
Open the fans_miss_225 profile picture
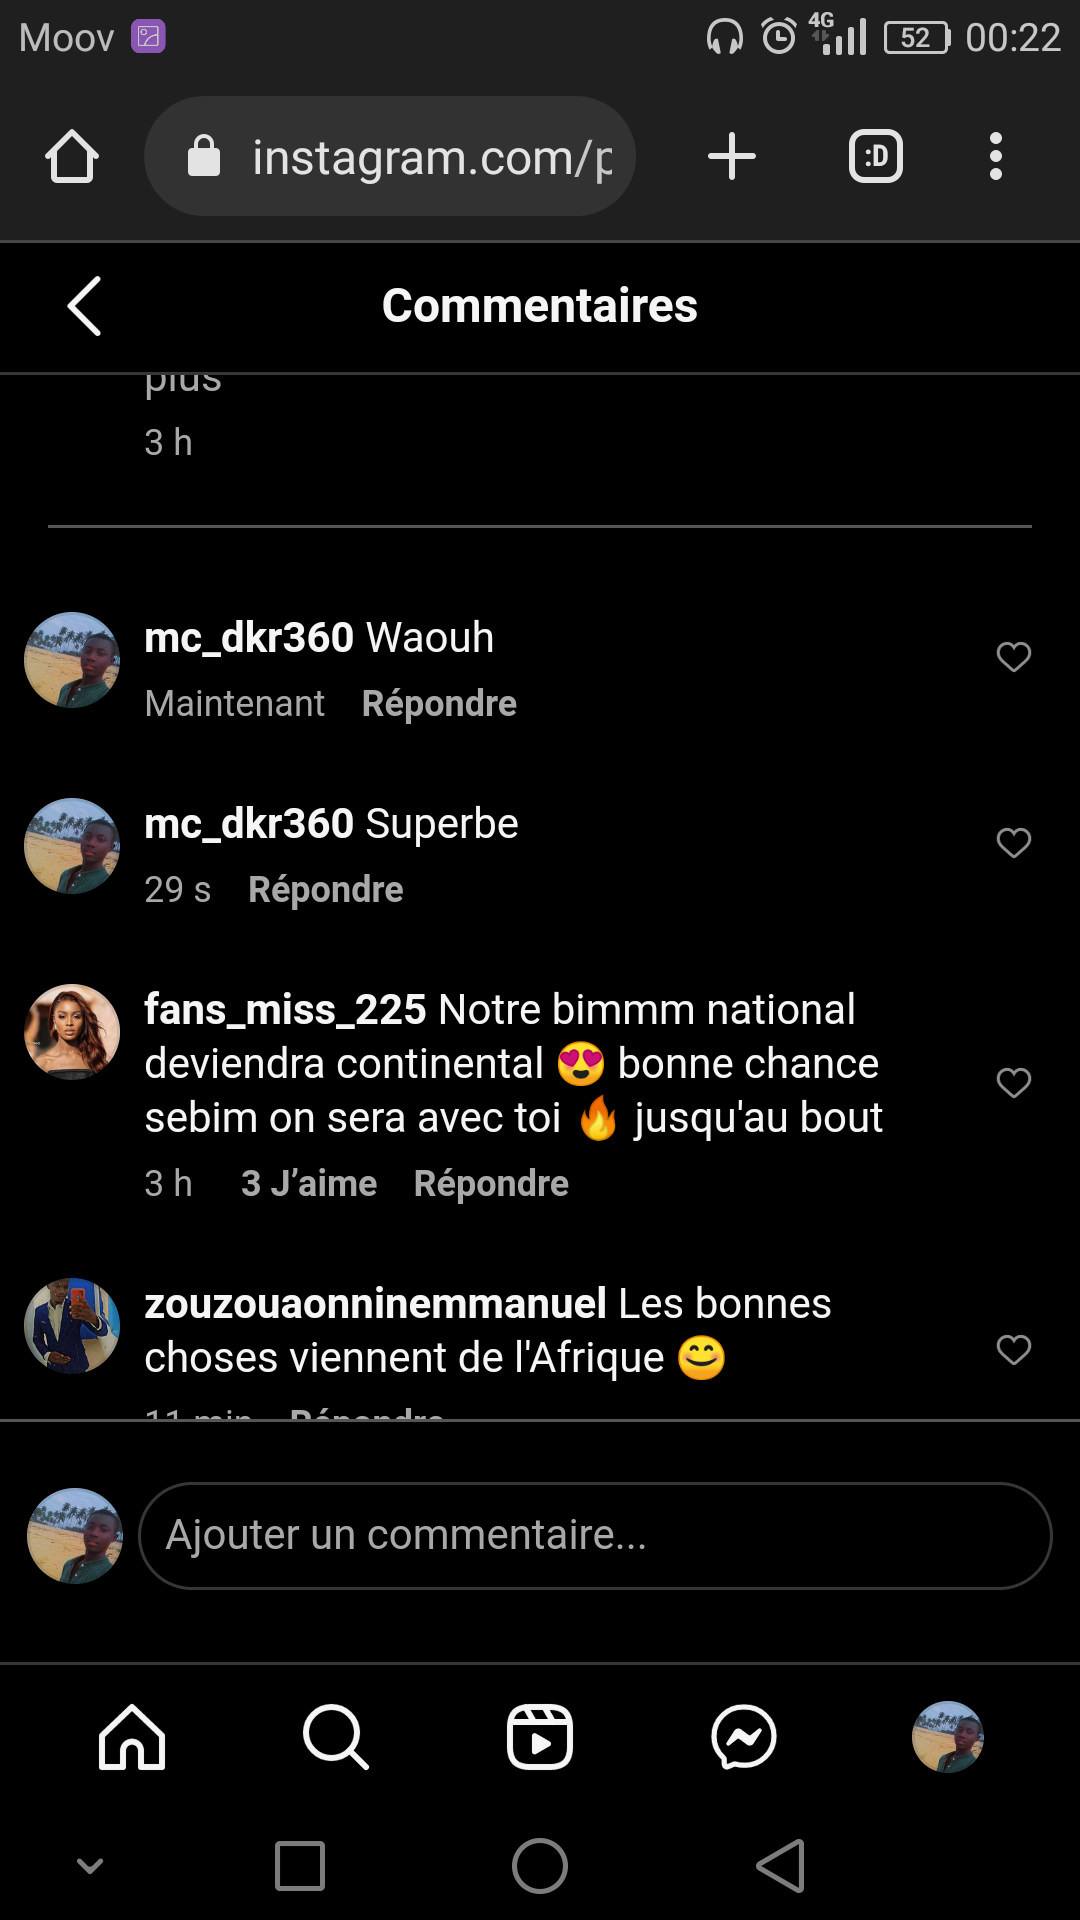(x=72, y=1032)
